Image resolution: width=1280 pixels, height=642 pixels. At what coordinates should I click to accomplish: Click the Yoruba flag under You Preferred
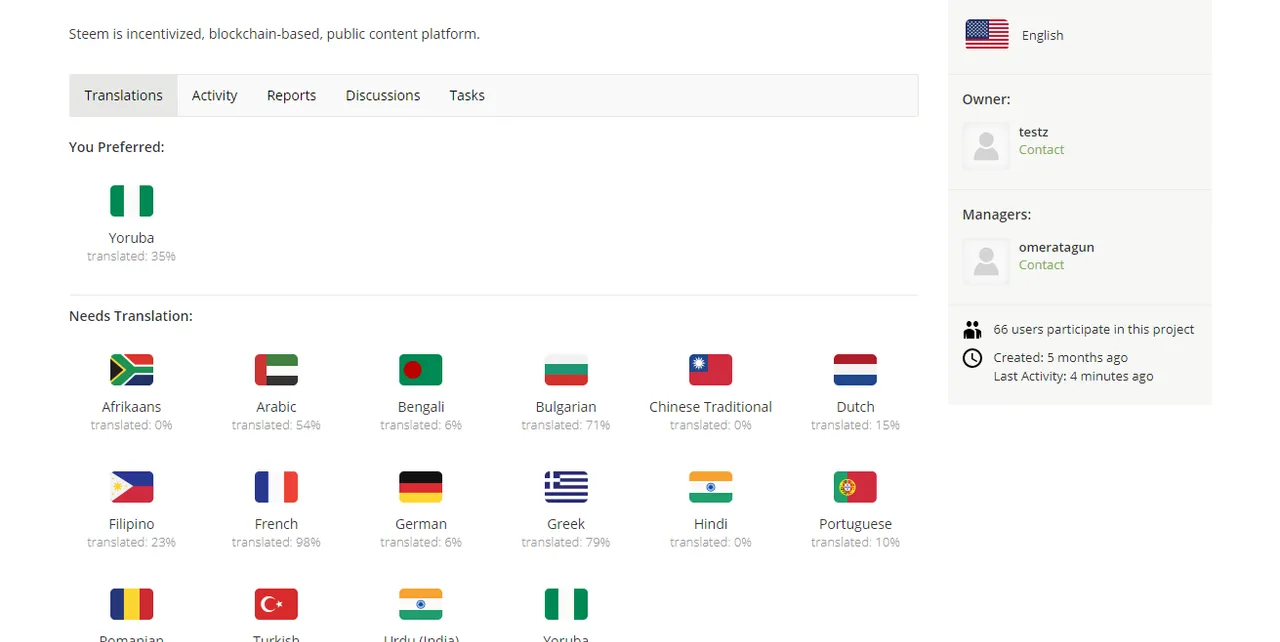point(132,201)
